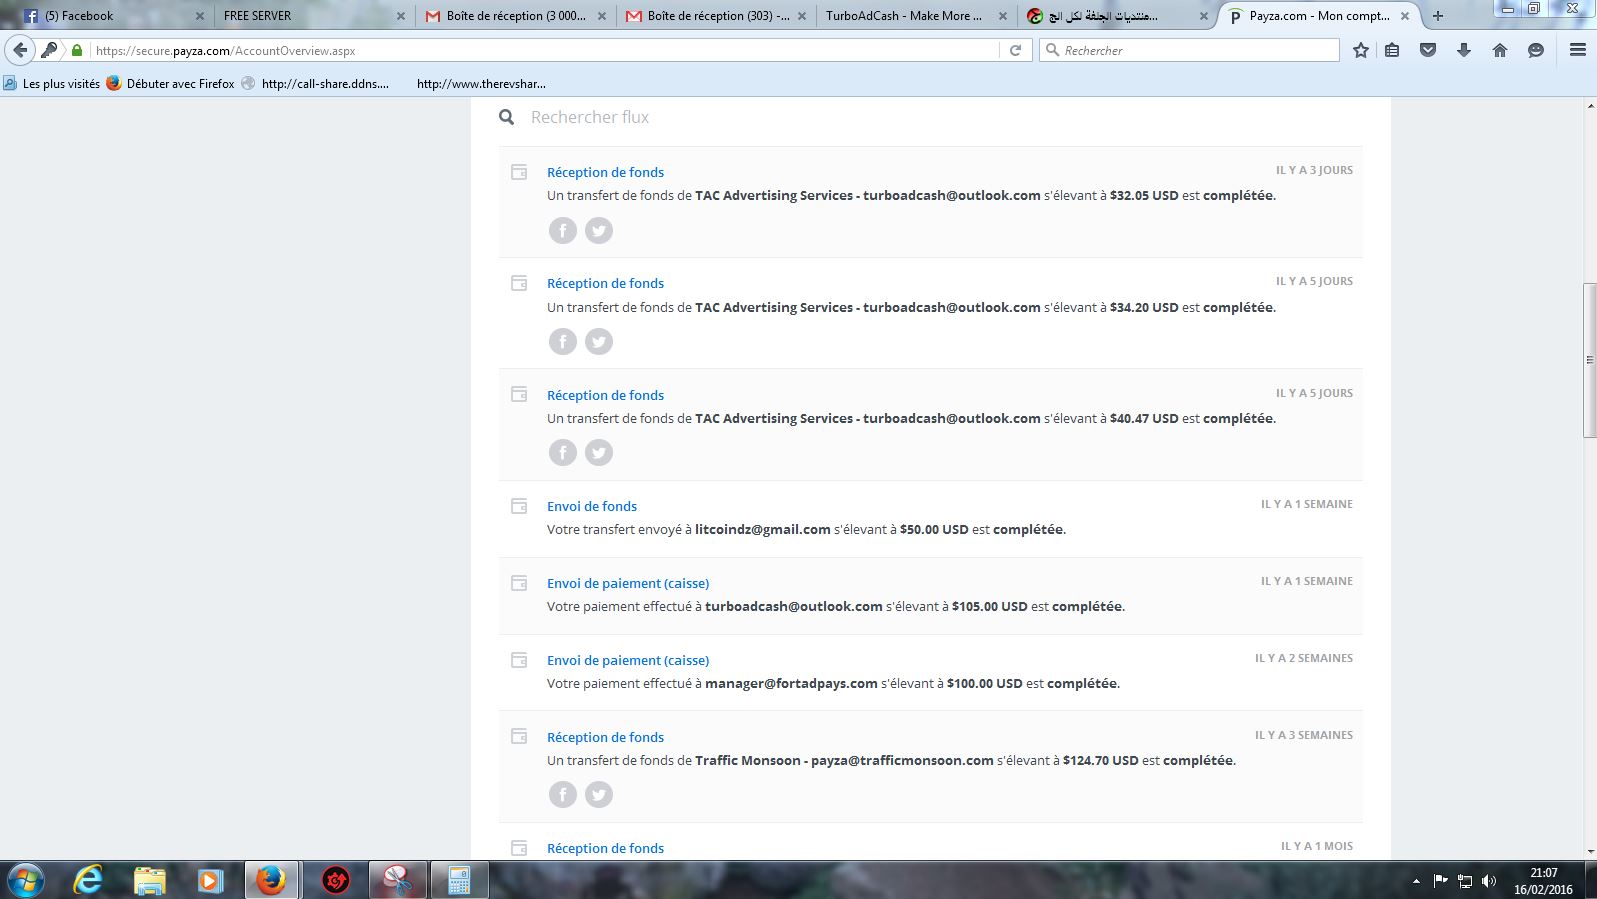Switch to the Boîte de réception (303) tab

click(x=716, y=16)
